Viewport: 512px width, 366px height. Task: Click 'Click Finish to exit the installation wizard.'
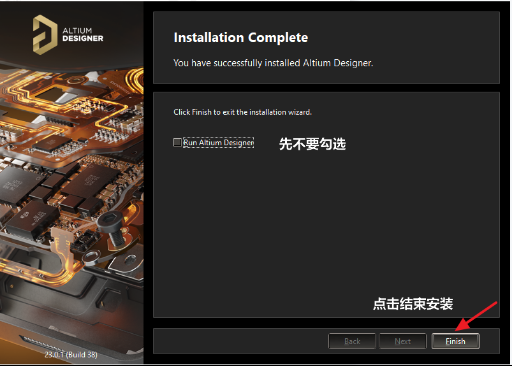click(x=242, y=112)
